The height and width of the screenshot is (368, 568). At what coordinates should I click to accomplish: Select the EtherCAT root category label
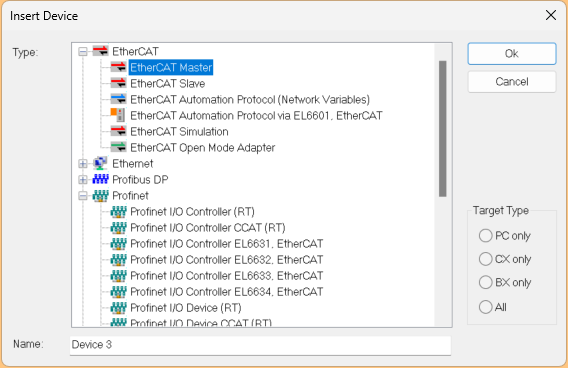(x=135, y=51)
